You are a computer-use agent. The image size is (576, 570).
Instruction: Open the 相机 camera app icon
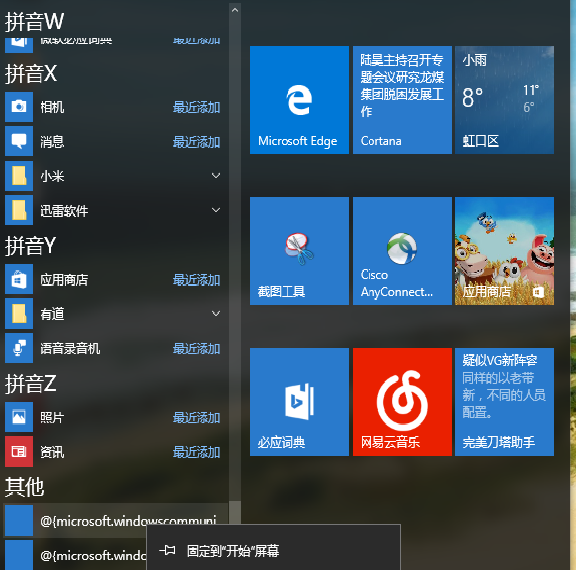[x=19, y=107]
